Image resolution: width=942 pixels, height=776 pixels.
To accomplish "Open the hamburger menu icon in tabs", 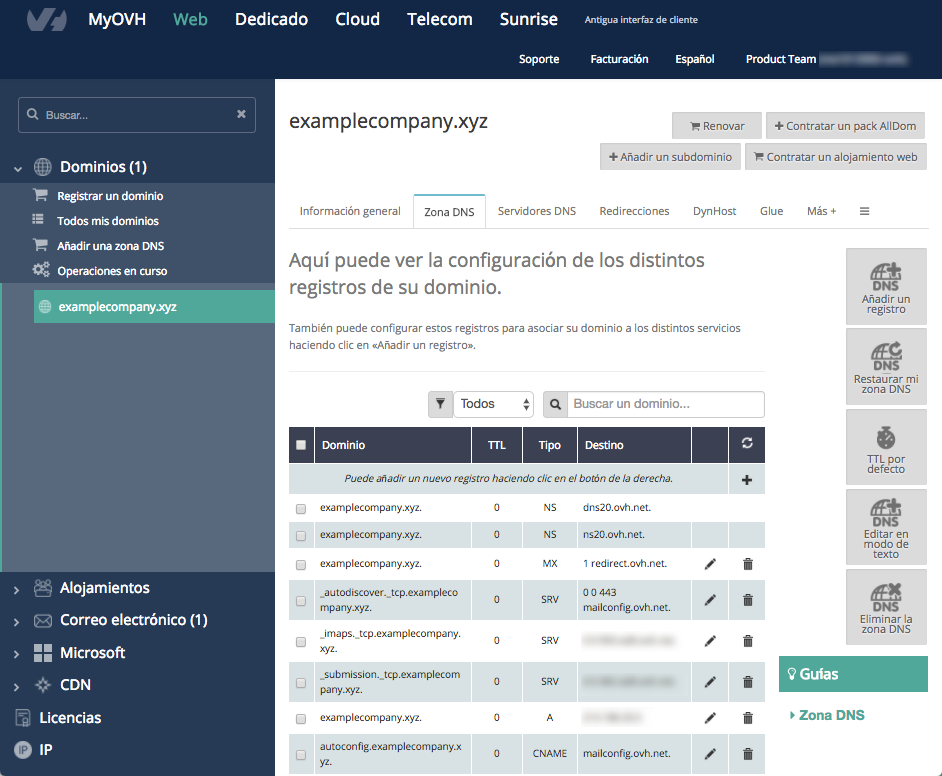I will [x=865, y=211].
